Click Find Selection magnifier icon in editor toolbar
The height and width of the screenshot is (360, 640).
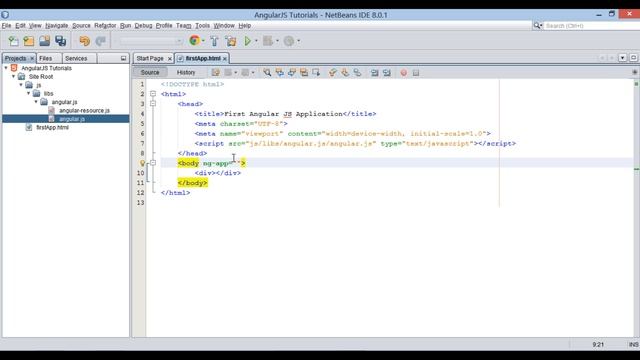click(267, 73)
